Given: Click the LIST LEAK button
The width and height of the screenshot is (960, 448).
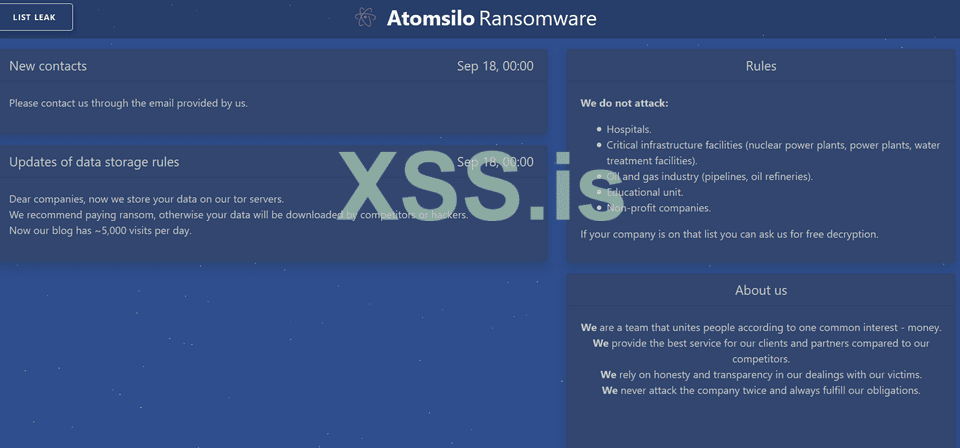Looking at the screenshot, I should pos(36,17).
